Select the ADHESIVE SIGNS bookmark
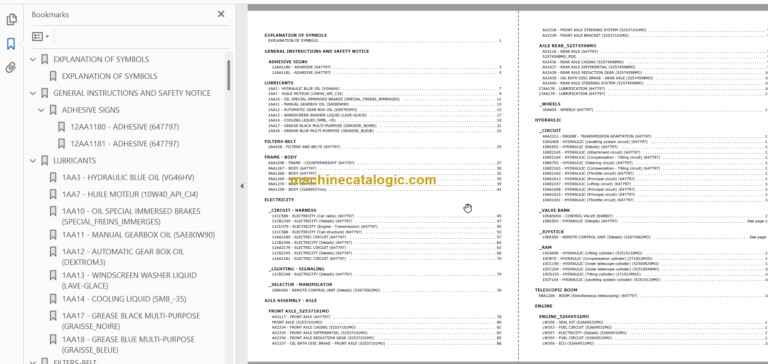 coord(91,110)
